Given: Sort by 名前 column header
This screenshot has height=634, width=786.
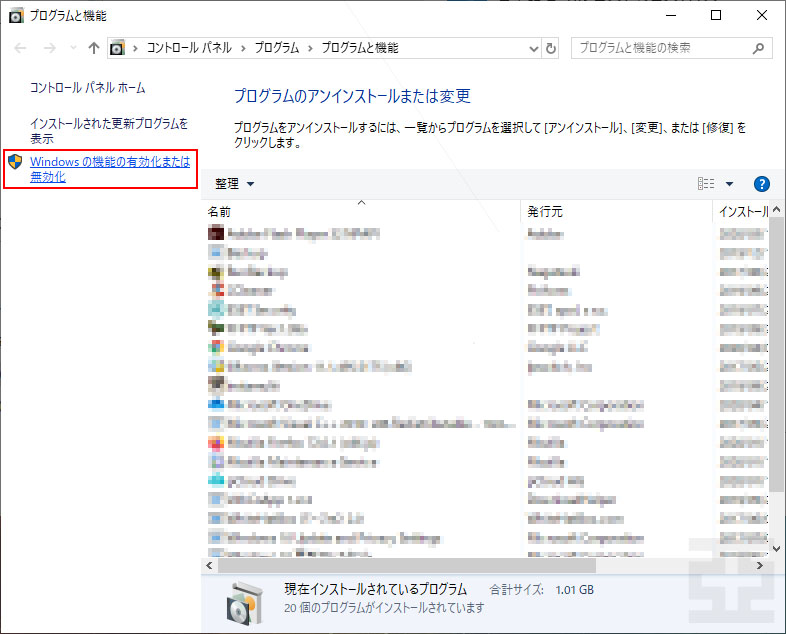Looking at the screenshot, I should tap(361, 212).
